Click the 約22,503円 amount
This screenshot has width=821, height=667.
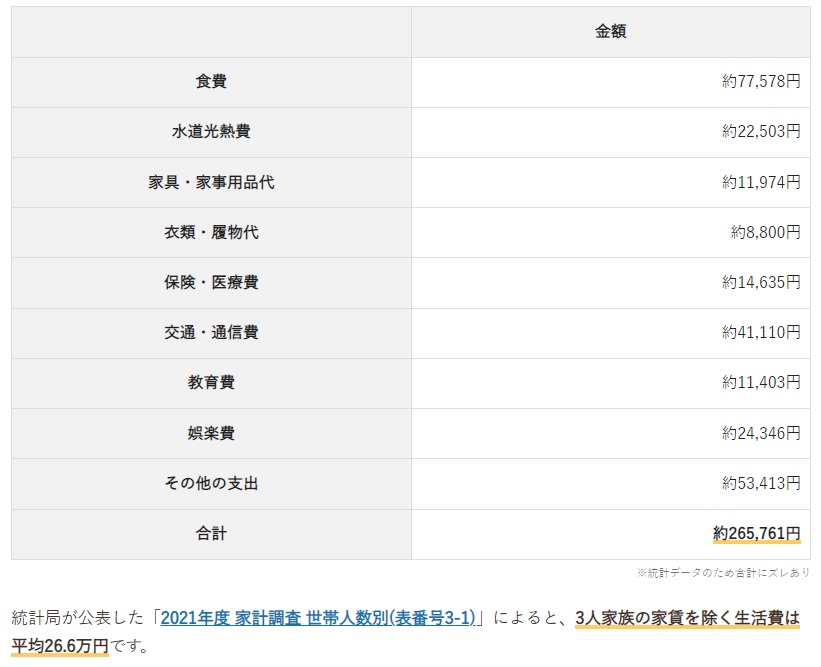[761, 132]
